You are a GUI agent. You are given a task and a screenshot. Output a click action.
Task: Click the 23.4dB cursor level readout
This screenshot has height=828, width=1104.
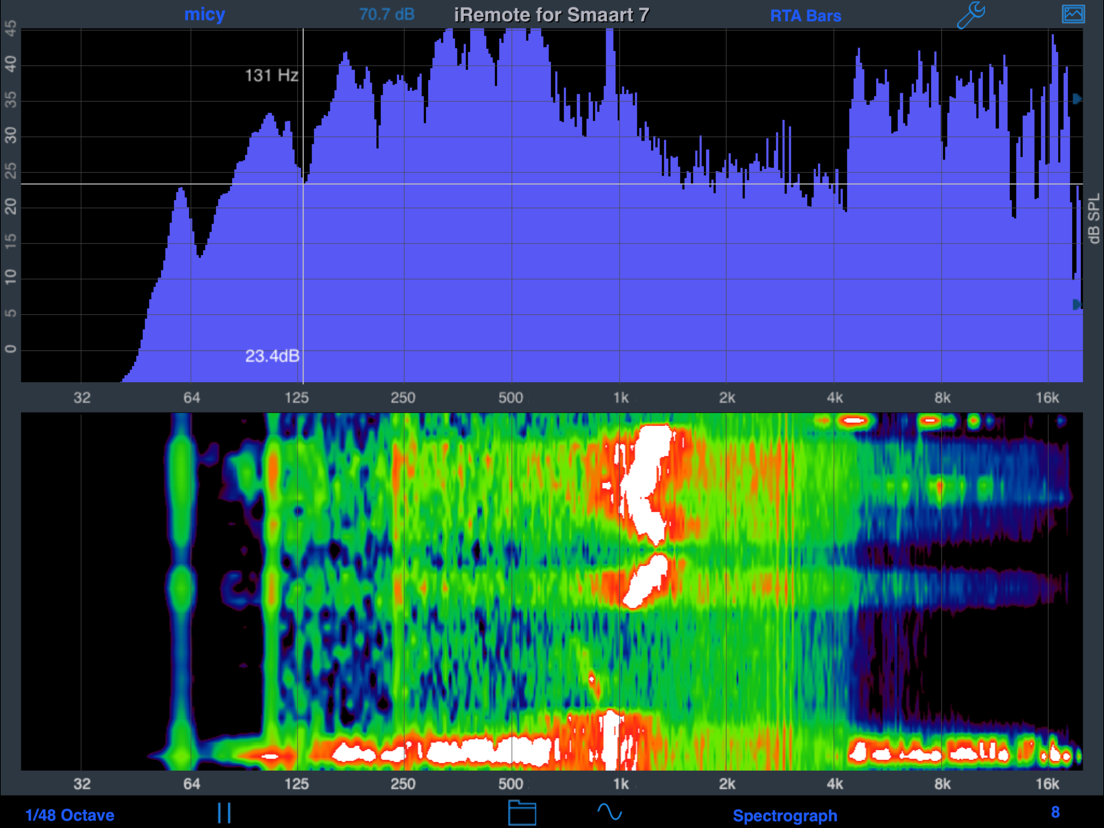pyautogui.click(x=273, y=355)
